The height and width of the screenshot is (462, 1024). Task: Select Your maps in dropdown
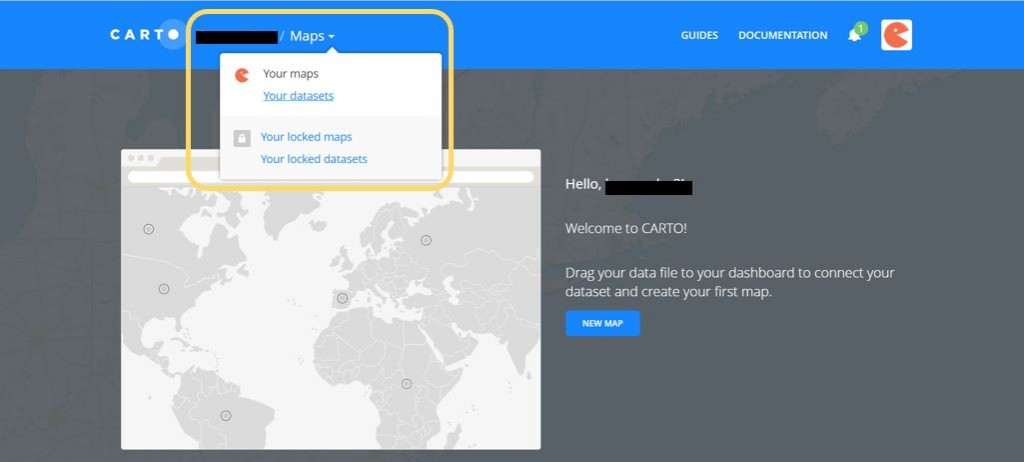coord(291,74)
